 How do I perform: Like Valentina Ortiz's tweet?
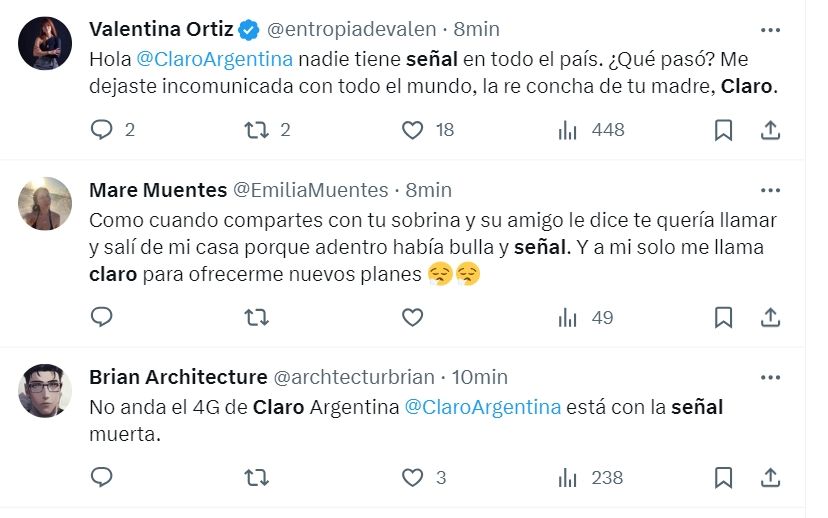(412, 130)
